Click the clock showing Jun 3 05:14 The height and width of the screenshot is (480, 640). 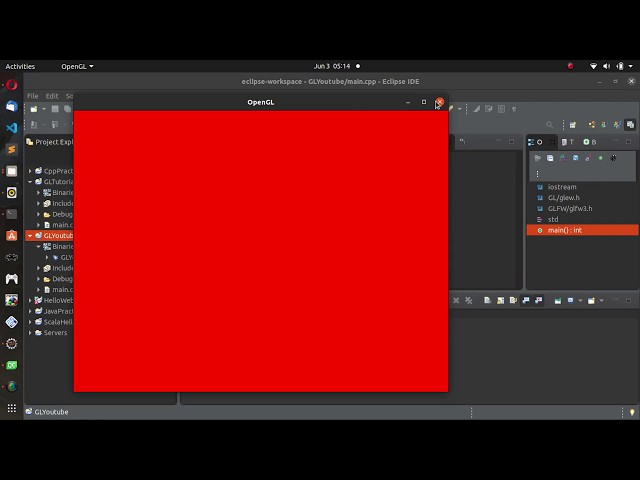pyautogui.click(x=332, y=66)
